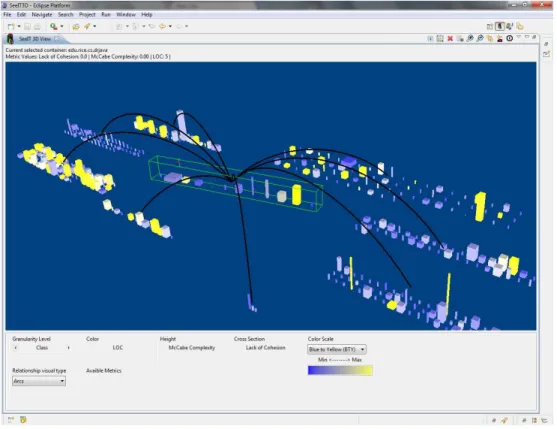
Task: Click the Search toolbar icon
Action: click(x=87, y=26)
